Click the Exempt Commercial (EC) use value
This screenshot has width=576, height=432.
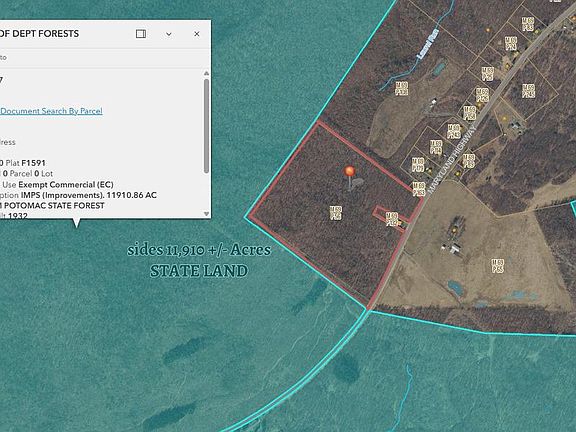pos(66,184)
